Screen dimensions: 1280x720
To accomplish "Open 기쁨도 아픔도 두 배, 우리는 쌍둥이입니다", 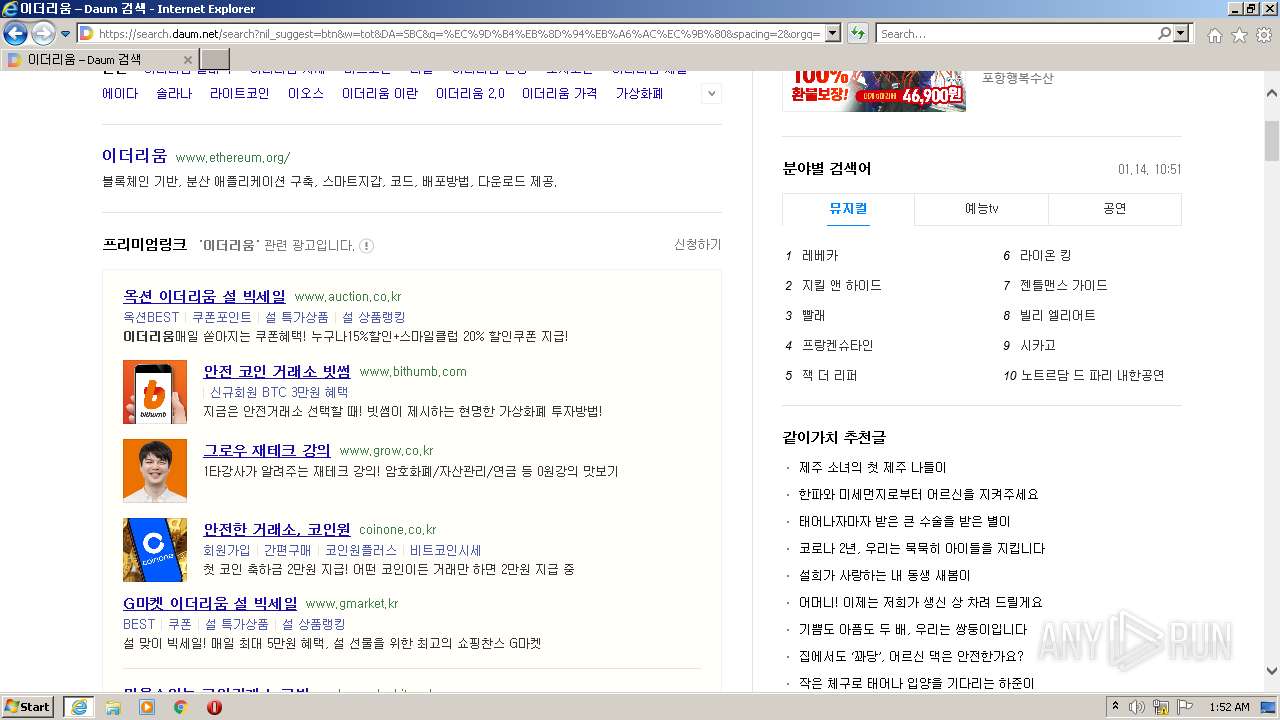I will (913, 630).
